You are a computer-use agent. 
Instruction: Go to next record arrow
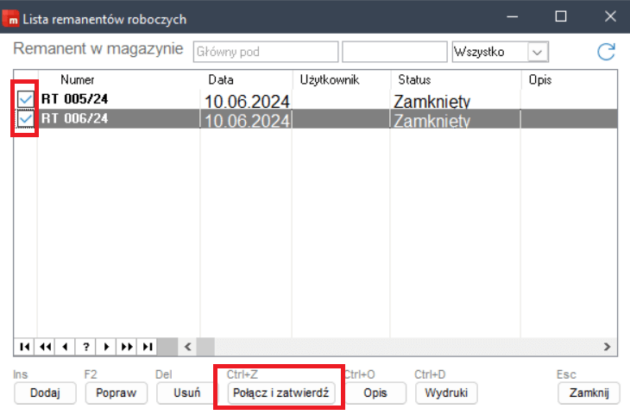tap(107, 347)
